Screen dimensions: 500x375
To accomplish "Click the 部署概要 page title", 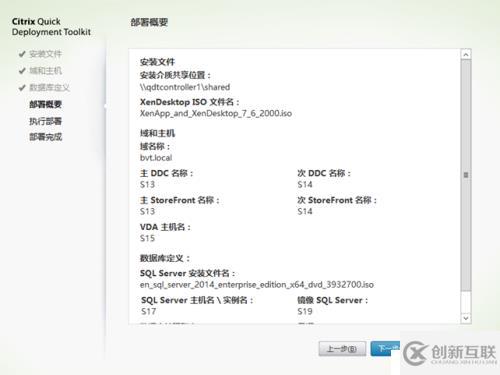I will (149, 22).
